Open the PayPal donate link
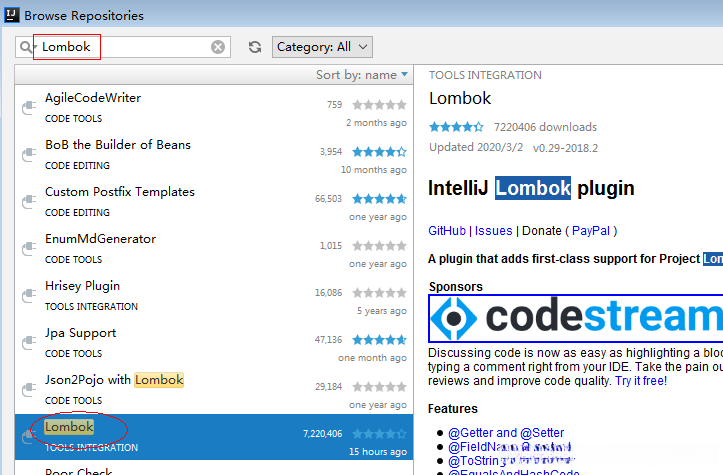 (591, 231)
